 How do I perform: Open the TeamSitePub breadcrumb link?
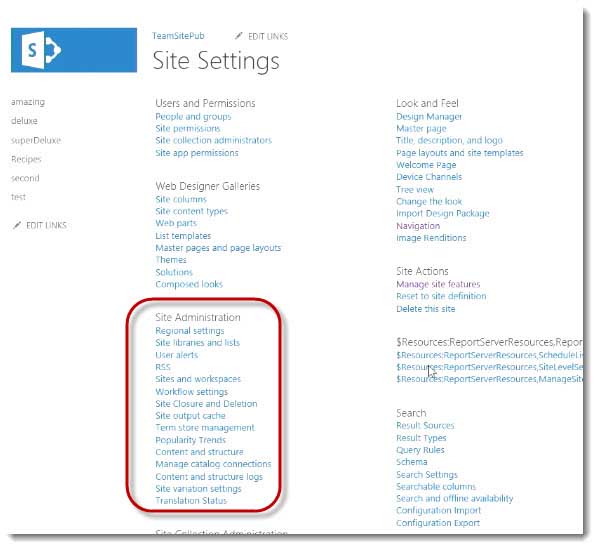[178, 36]
